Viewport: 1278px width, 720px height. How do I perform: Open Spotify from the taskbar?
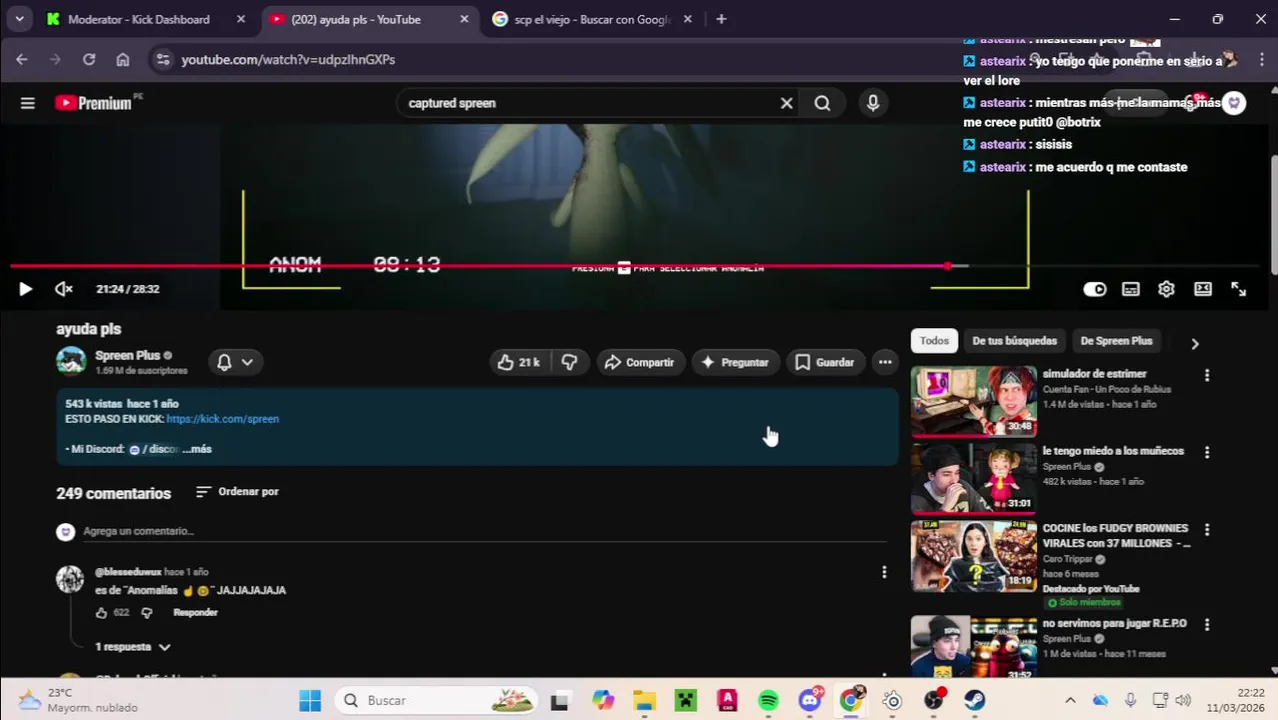[768, 700]
